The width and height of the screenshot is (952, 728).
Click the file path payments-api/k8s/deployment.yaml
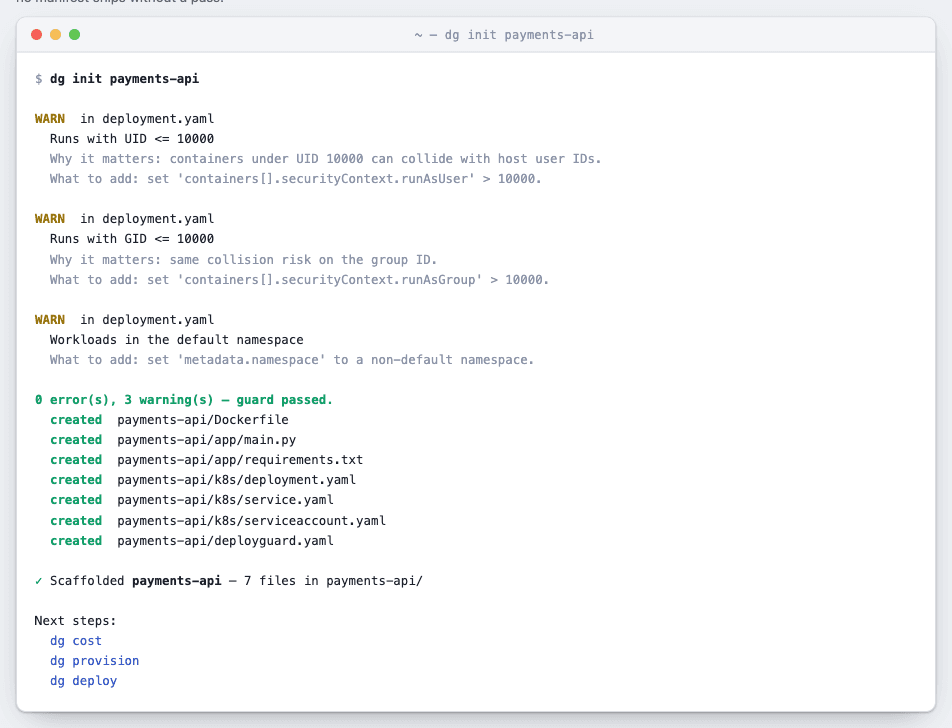click(236, 480)
